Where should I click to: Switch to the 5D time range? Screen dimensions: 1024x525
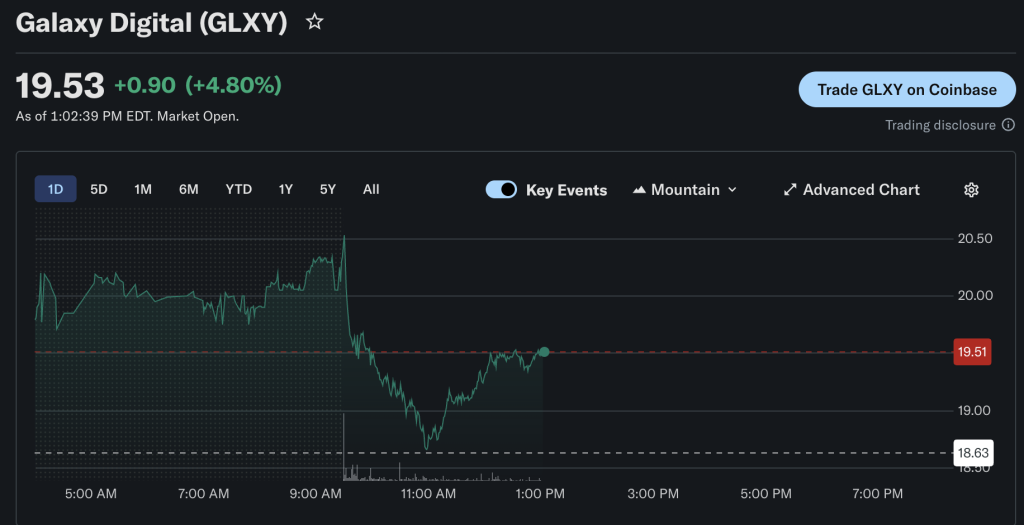[x=99, y=189]
